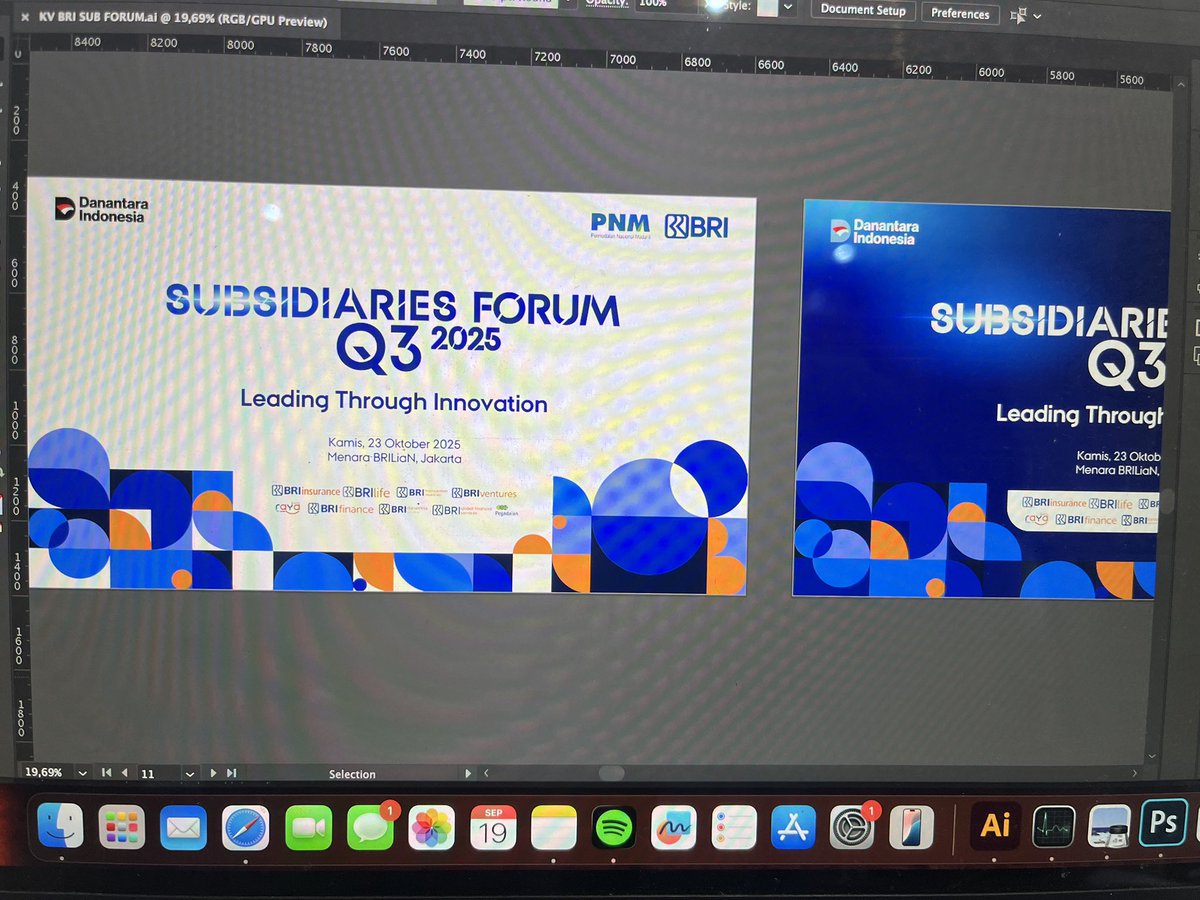This screenshot has width=1200, height=900.
Task: Open System Settings from the Dock
Action: [854, 828]
